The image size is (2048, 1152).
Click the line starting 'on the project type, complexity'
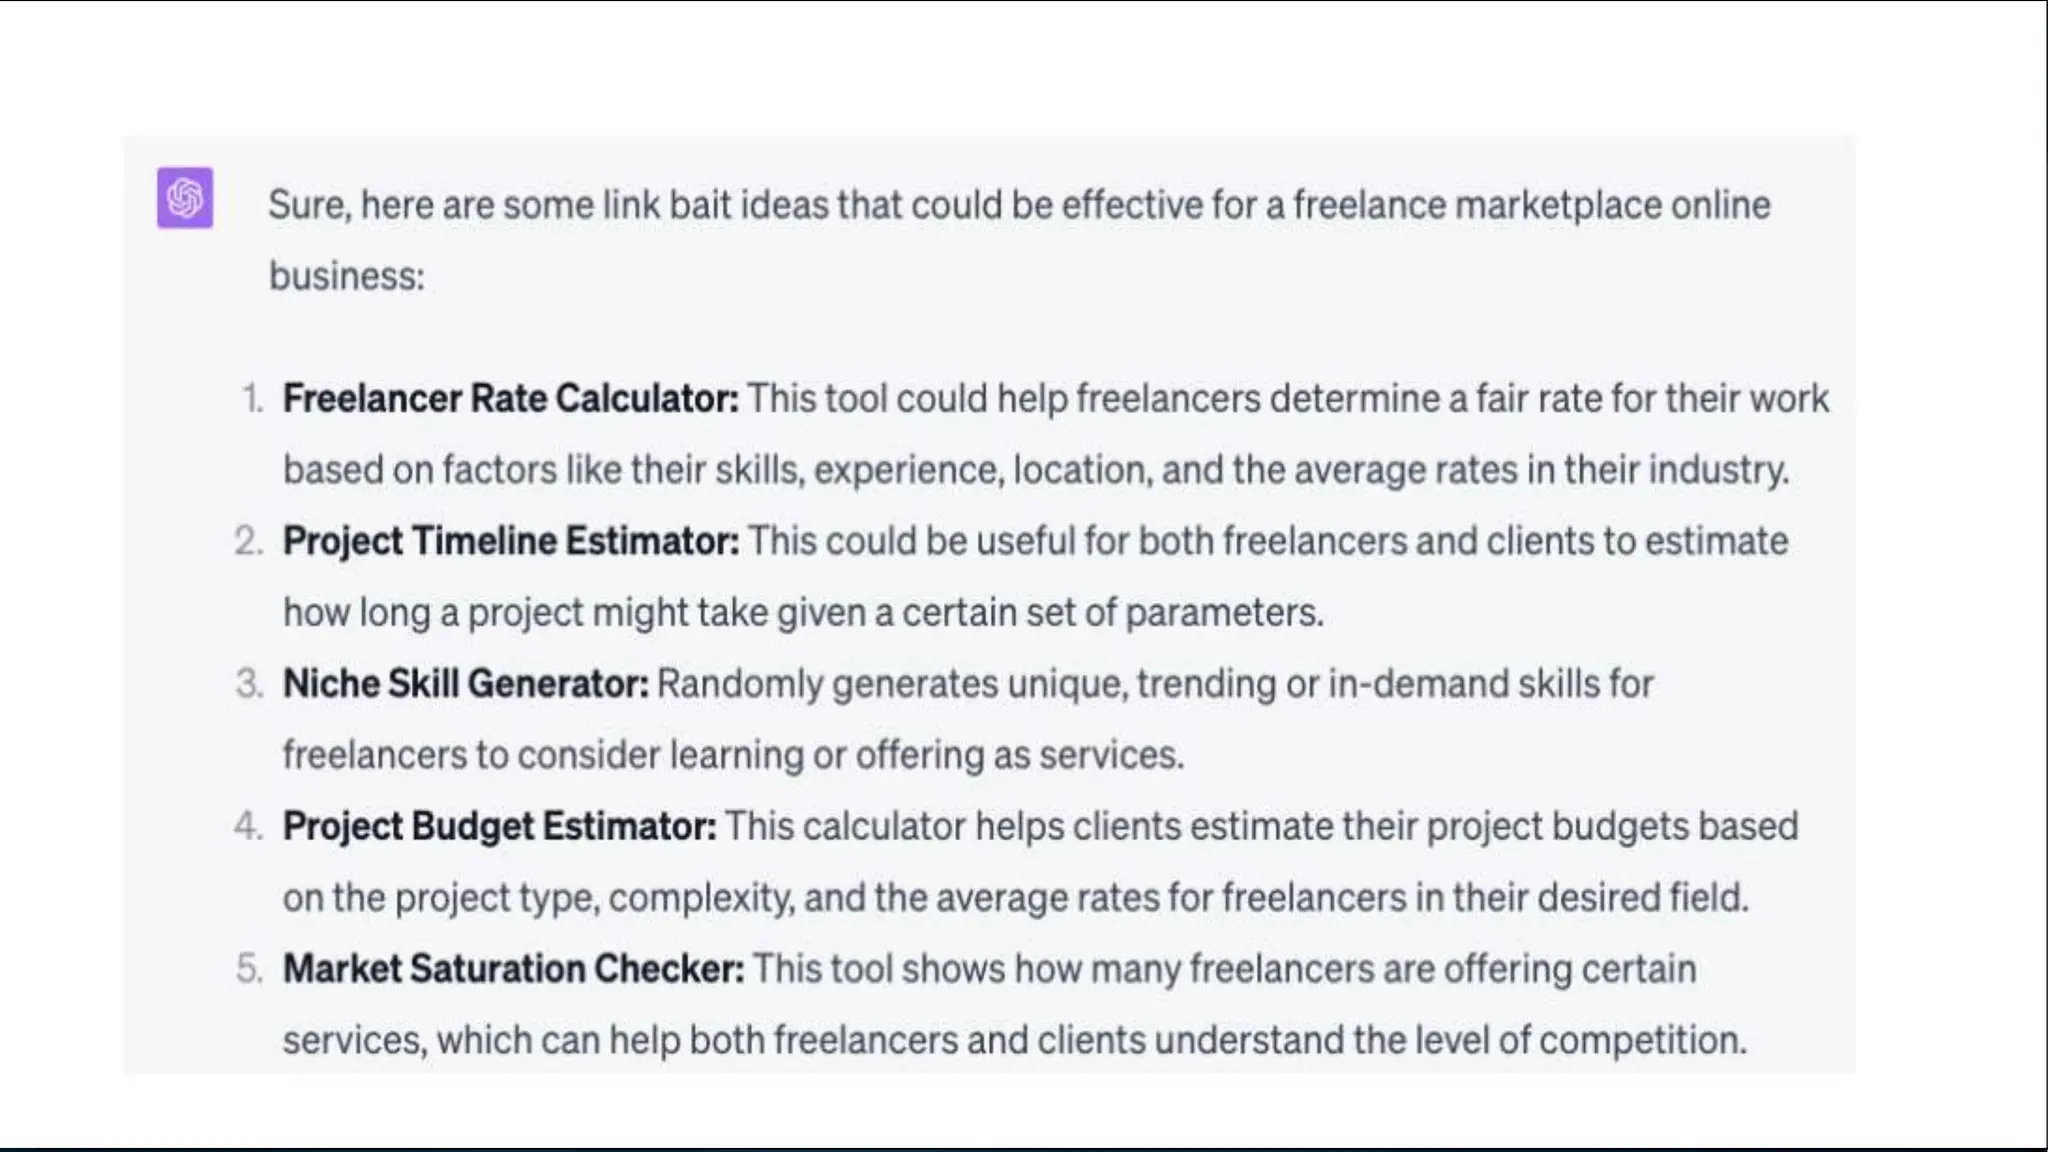[1015, 897]
